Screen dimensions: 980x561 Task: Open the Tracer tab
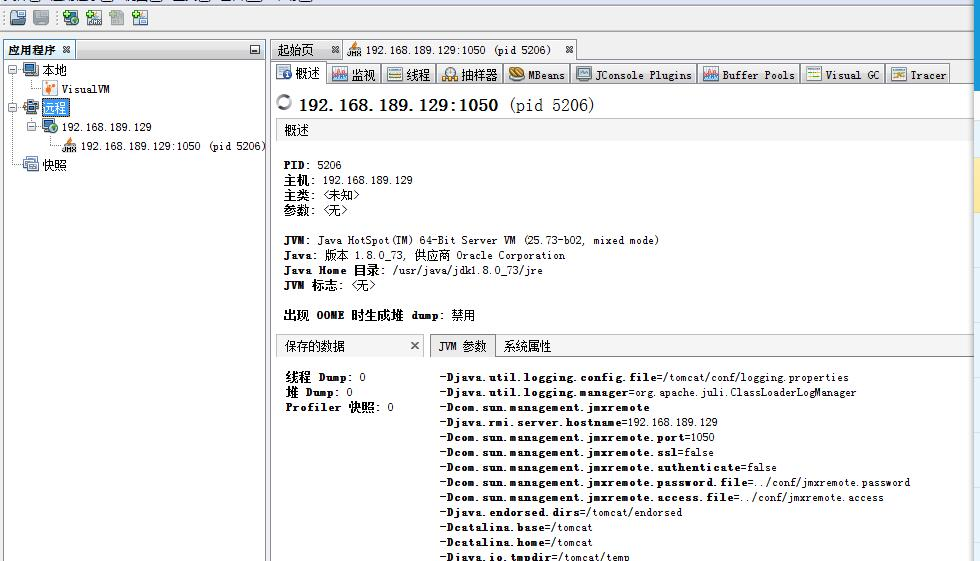tap(918, 75)
